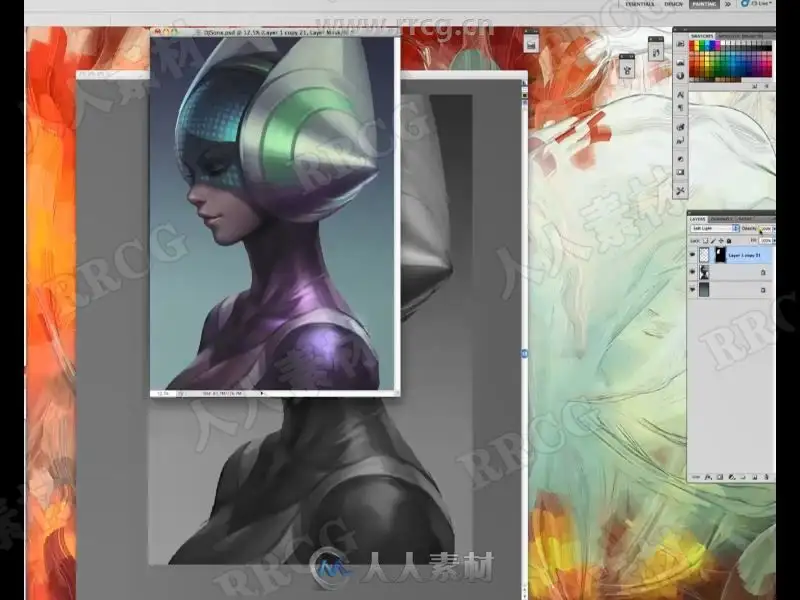Create a new layer

755,477
